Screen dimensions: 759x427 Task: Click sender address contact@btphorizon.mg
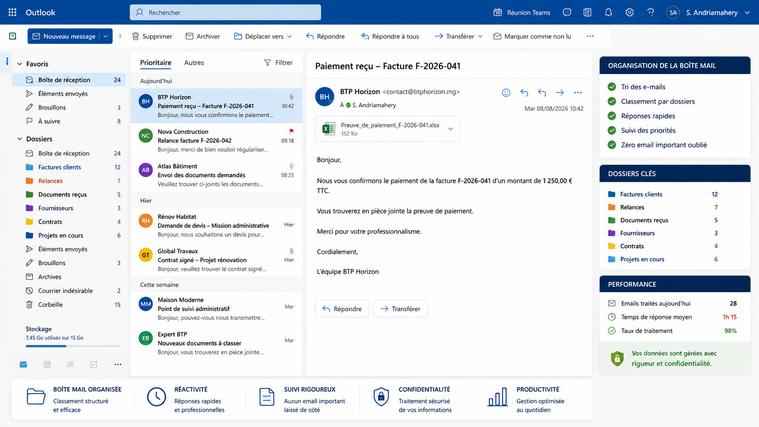pyautogui.click(x=421, y=92)
